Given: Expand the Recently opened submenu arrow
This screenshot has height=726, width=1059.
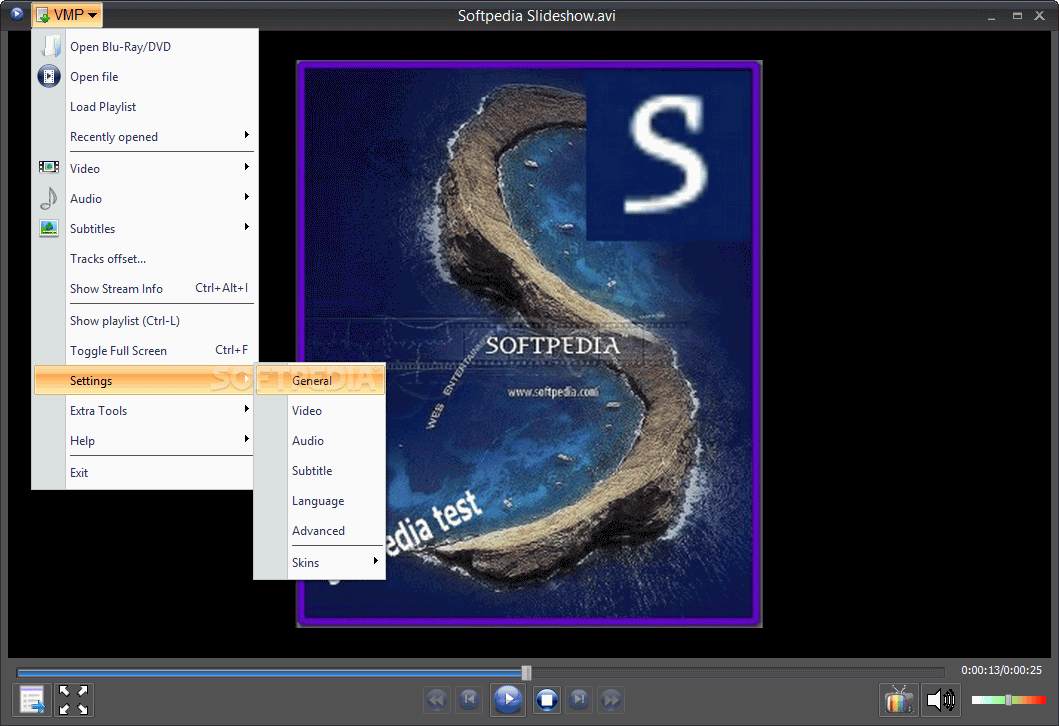Looking at the screenshot, I should tap(247, 135).
